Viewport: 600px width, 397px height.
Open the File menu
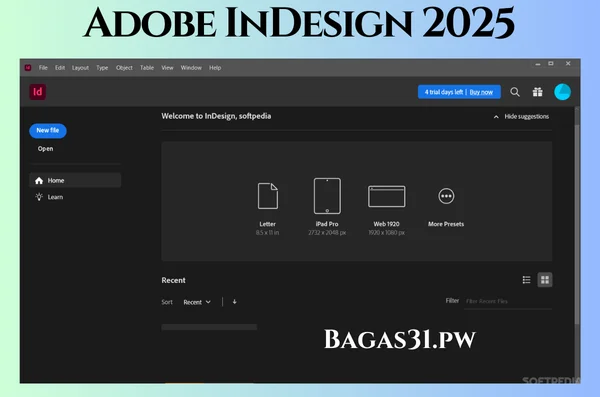[x=43, y=68]
